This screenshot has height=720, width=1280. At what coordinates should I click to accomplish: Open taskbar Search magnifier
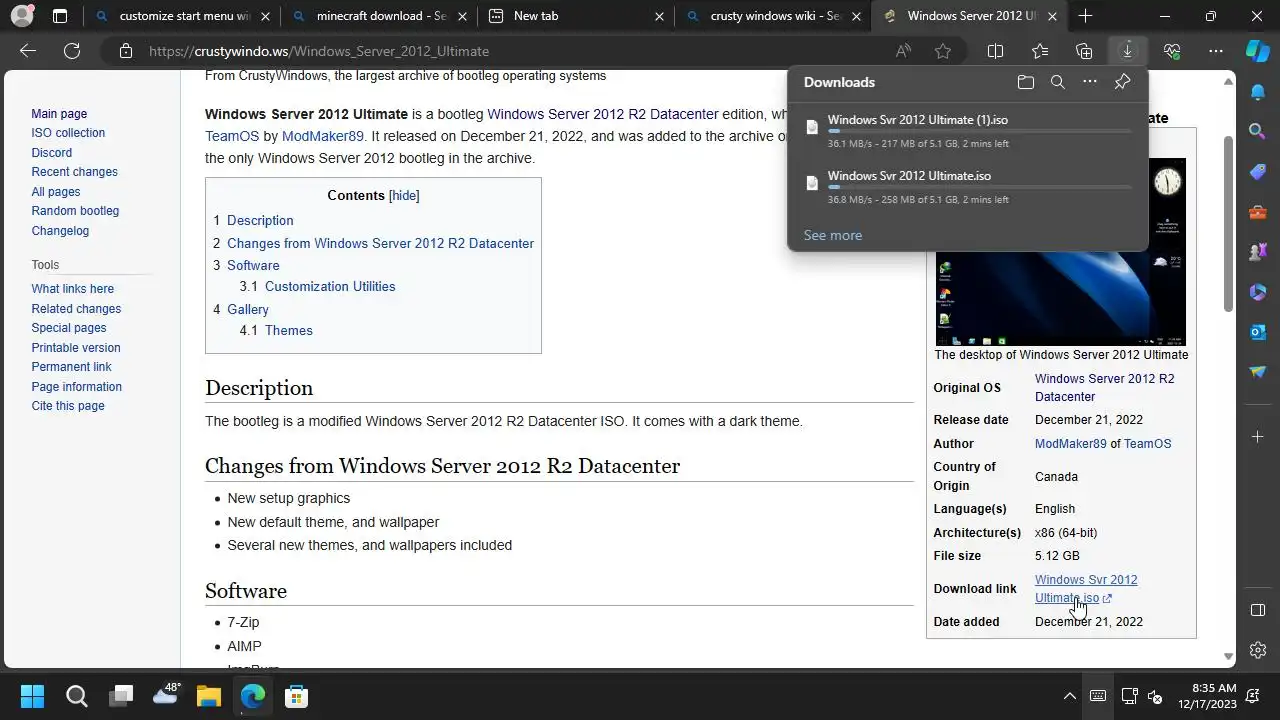(76, 696)
